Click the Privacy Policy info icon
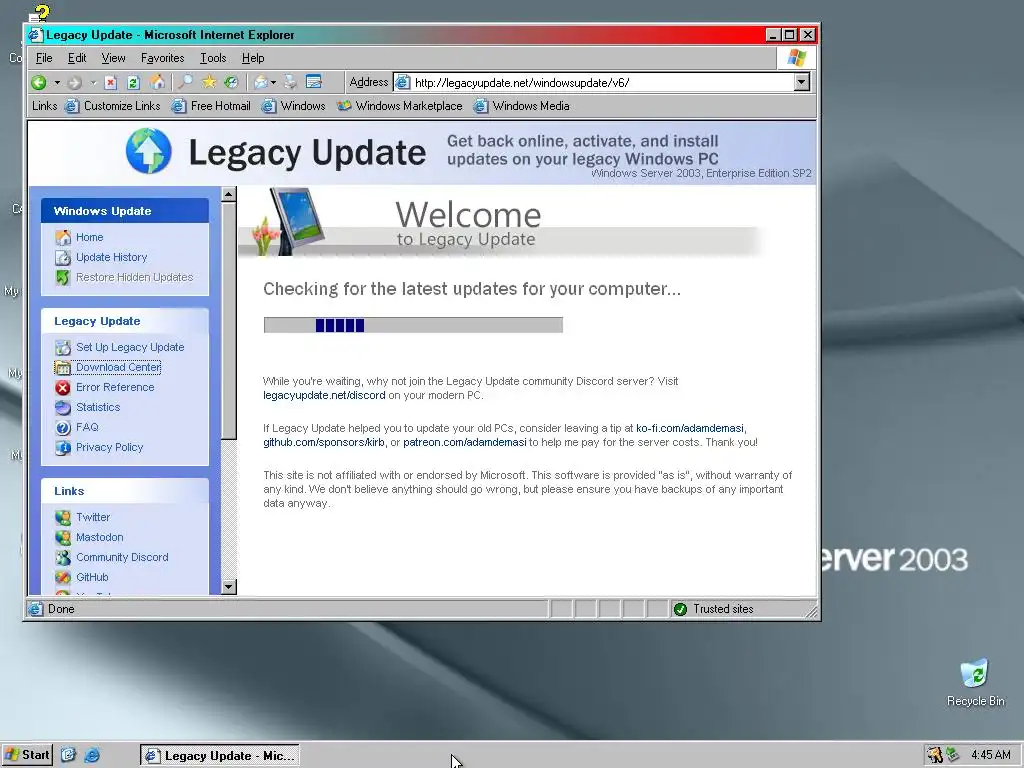Viewport: 1024px width, 768px height. (x=63, y=447)
